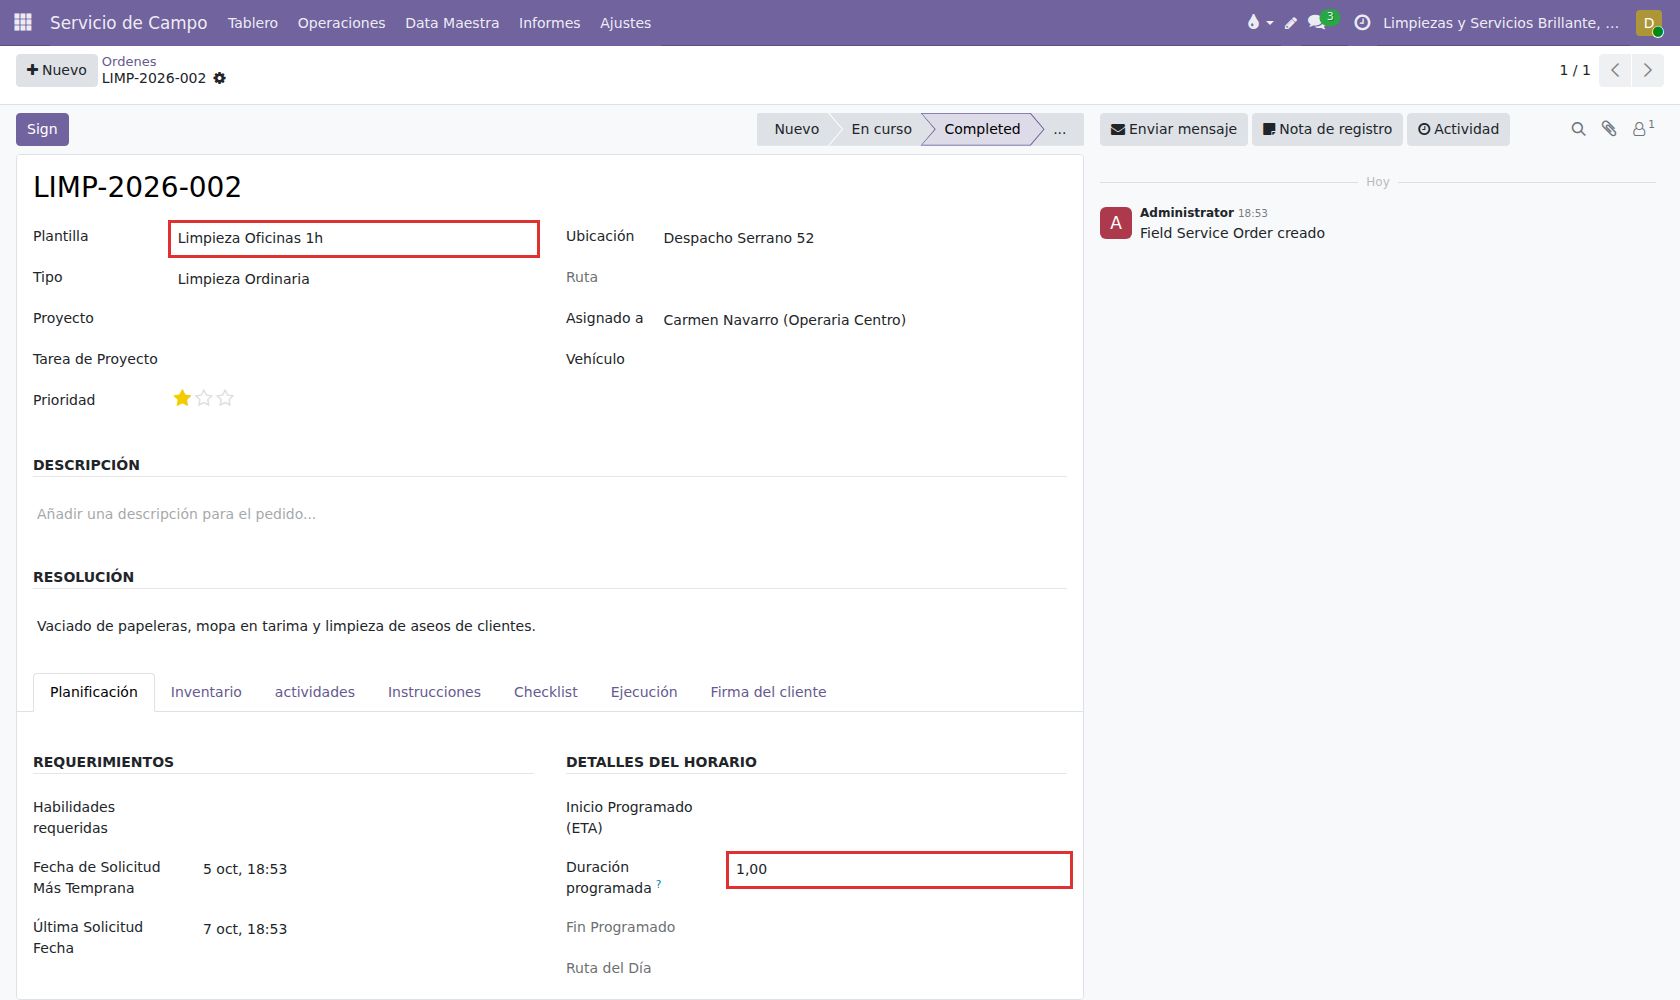Screen dimensions: 1680x1000
Task: Click the water drop debug icon
Action: (1259, 22)
